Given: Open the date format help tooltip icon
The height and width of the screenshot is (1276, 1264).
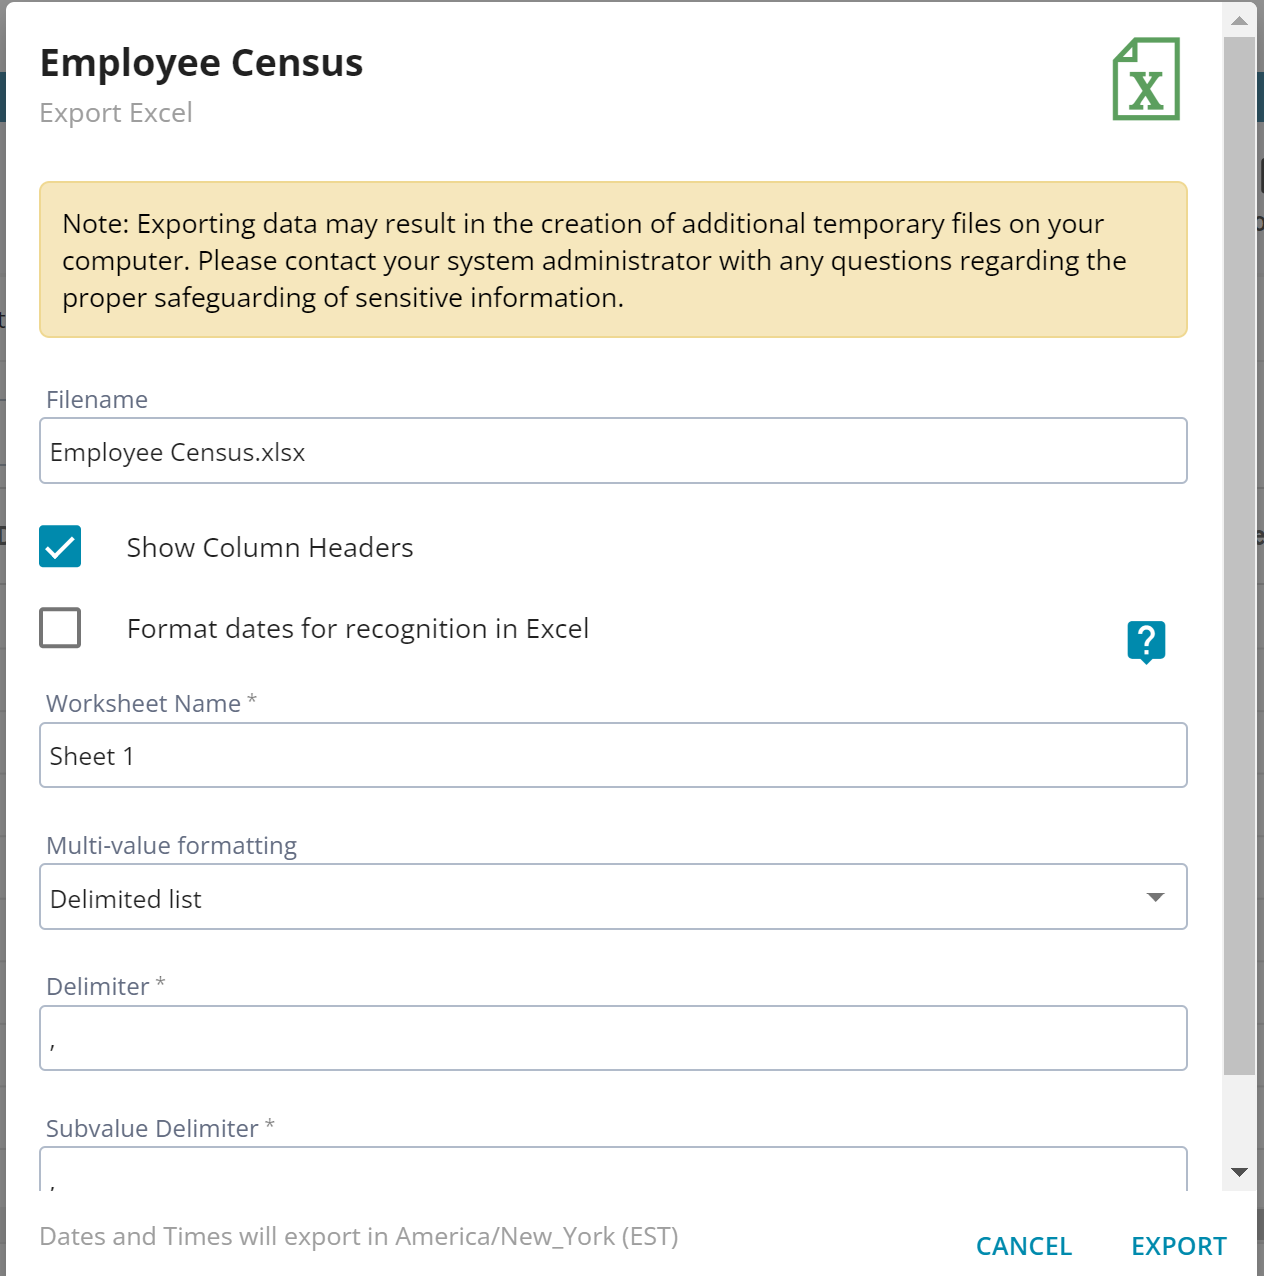Looking at the screenshot, I should [1146, 641].
